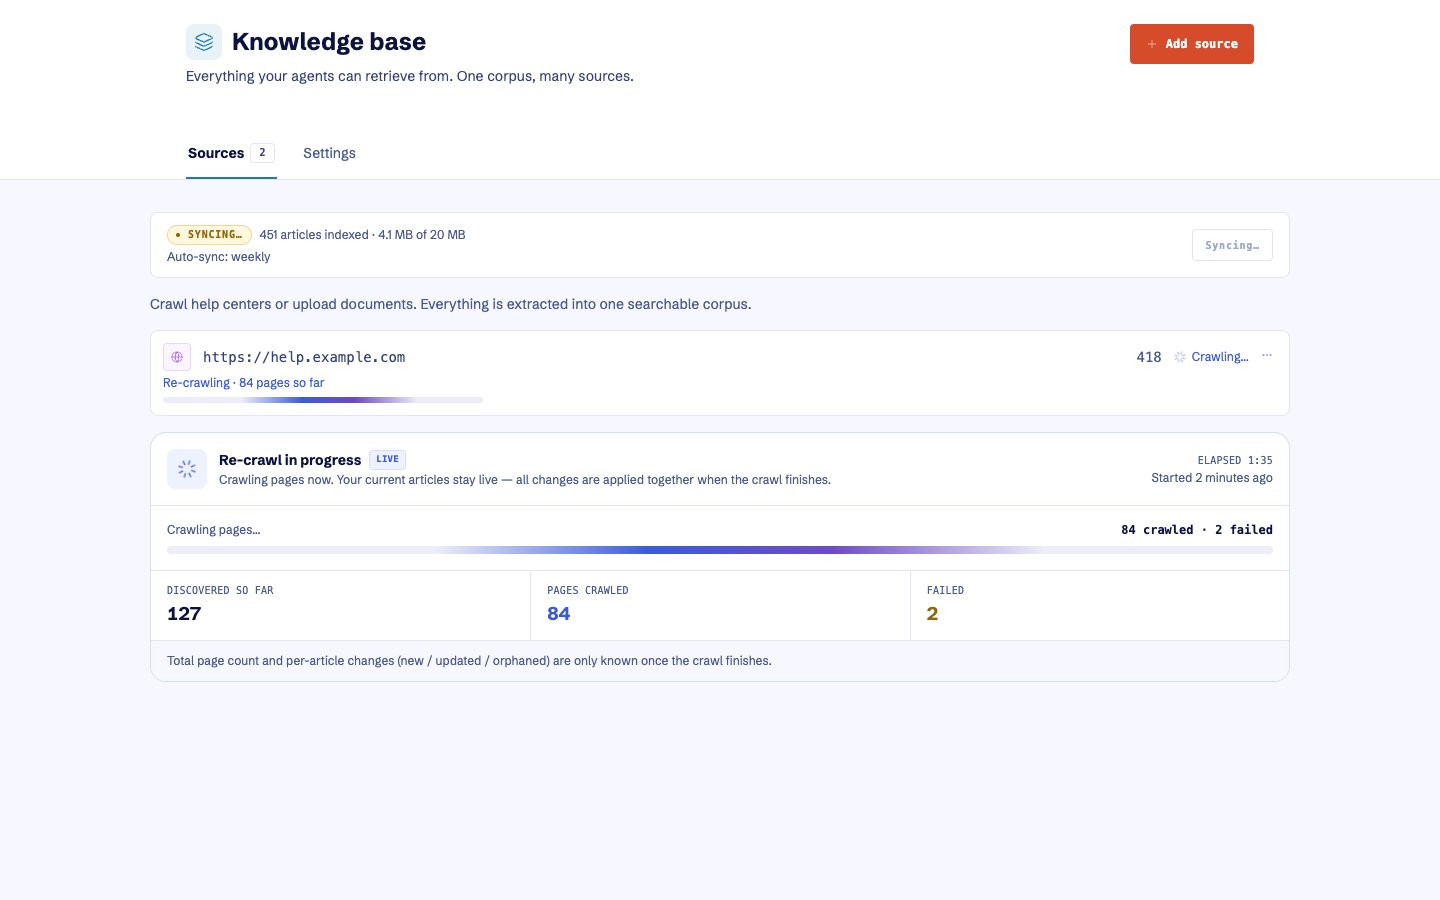This screenshot has height=900, width=1440.
Task: Click the Failed value 2
Action: tap(932, 614)
